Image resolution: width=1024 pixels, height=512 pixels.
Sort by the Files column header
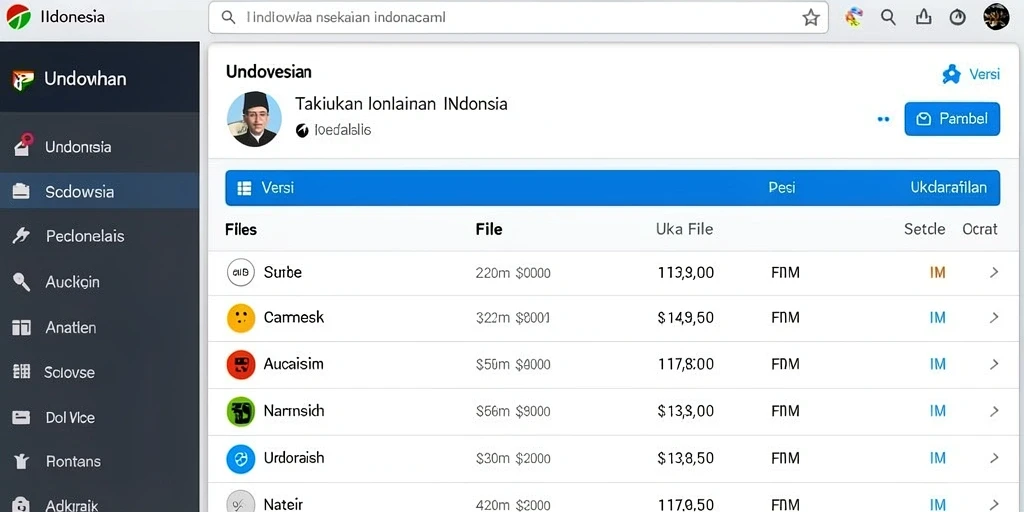point(240,229)
